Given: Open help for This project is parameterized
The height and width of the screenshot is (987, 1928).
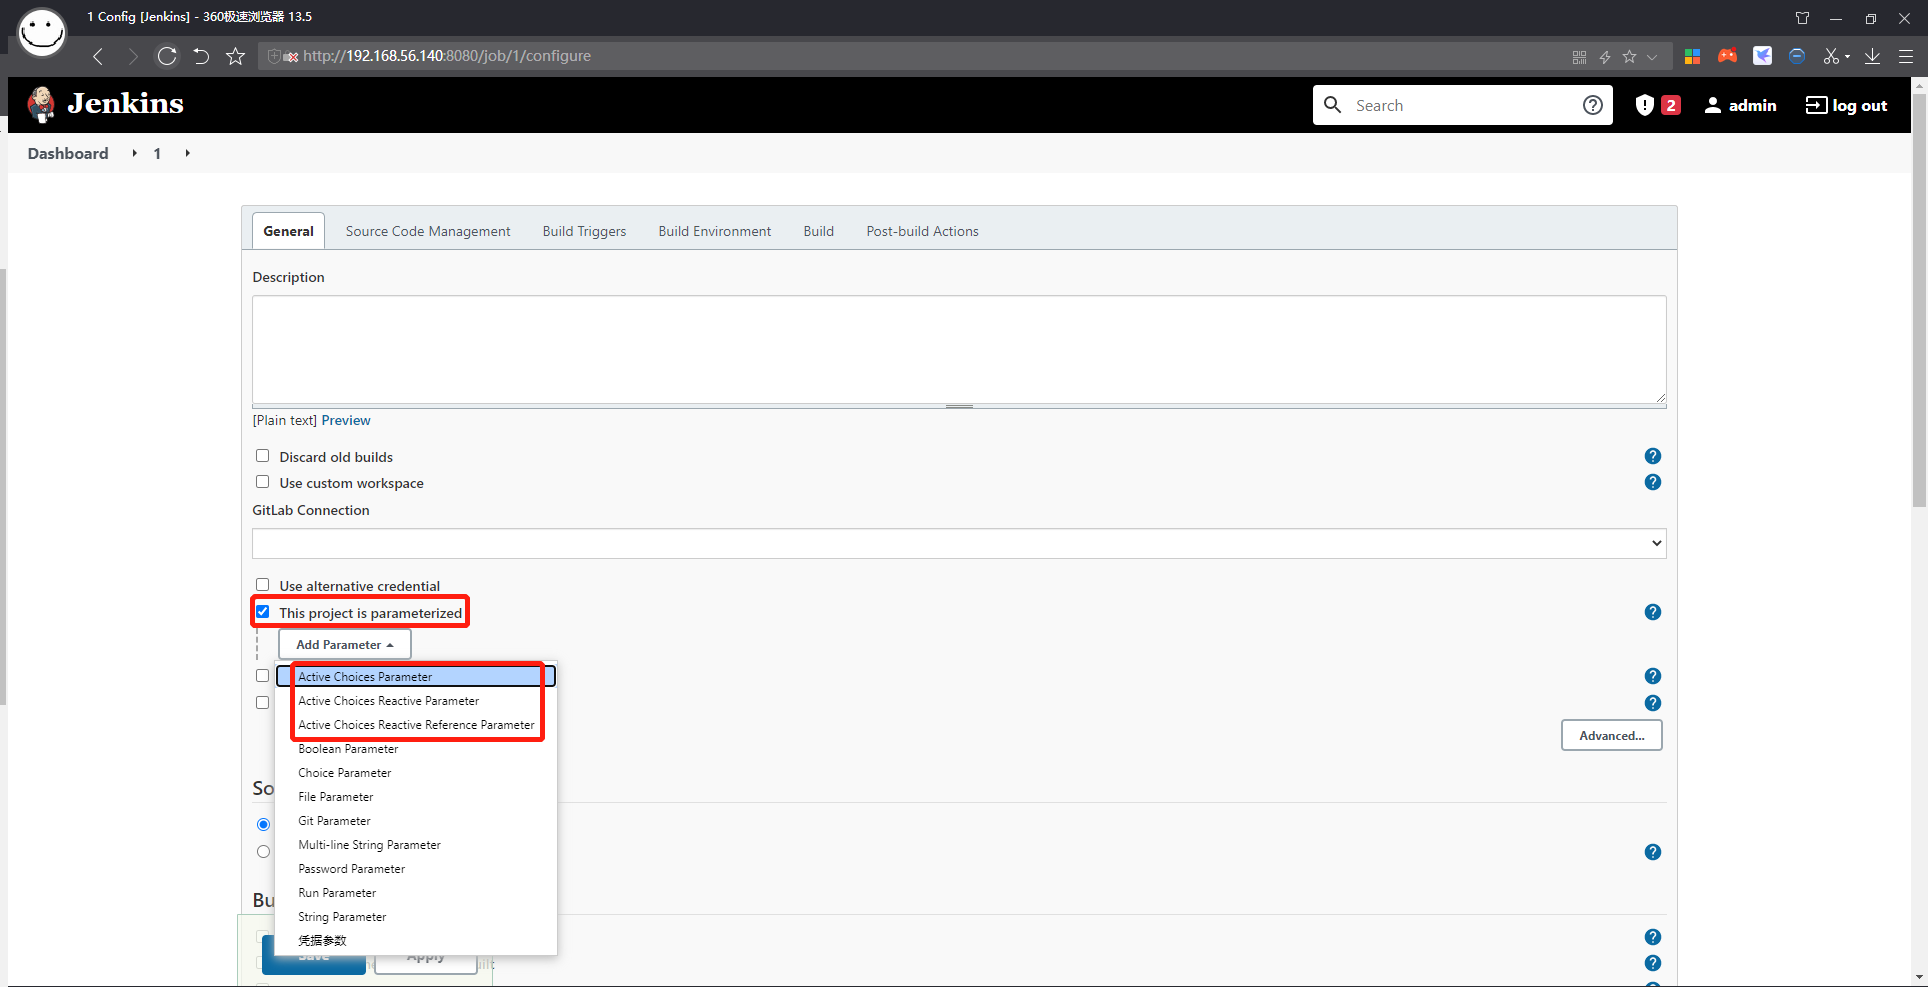Looking at the screenshot, I should (x=1653, y=612).
